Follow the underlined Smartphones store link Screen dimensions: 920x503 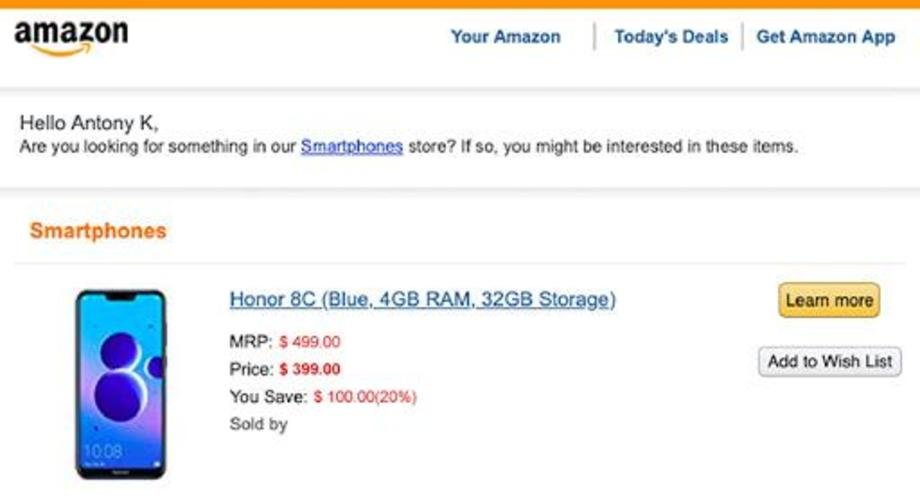click(351, 146)
